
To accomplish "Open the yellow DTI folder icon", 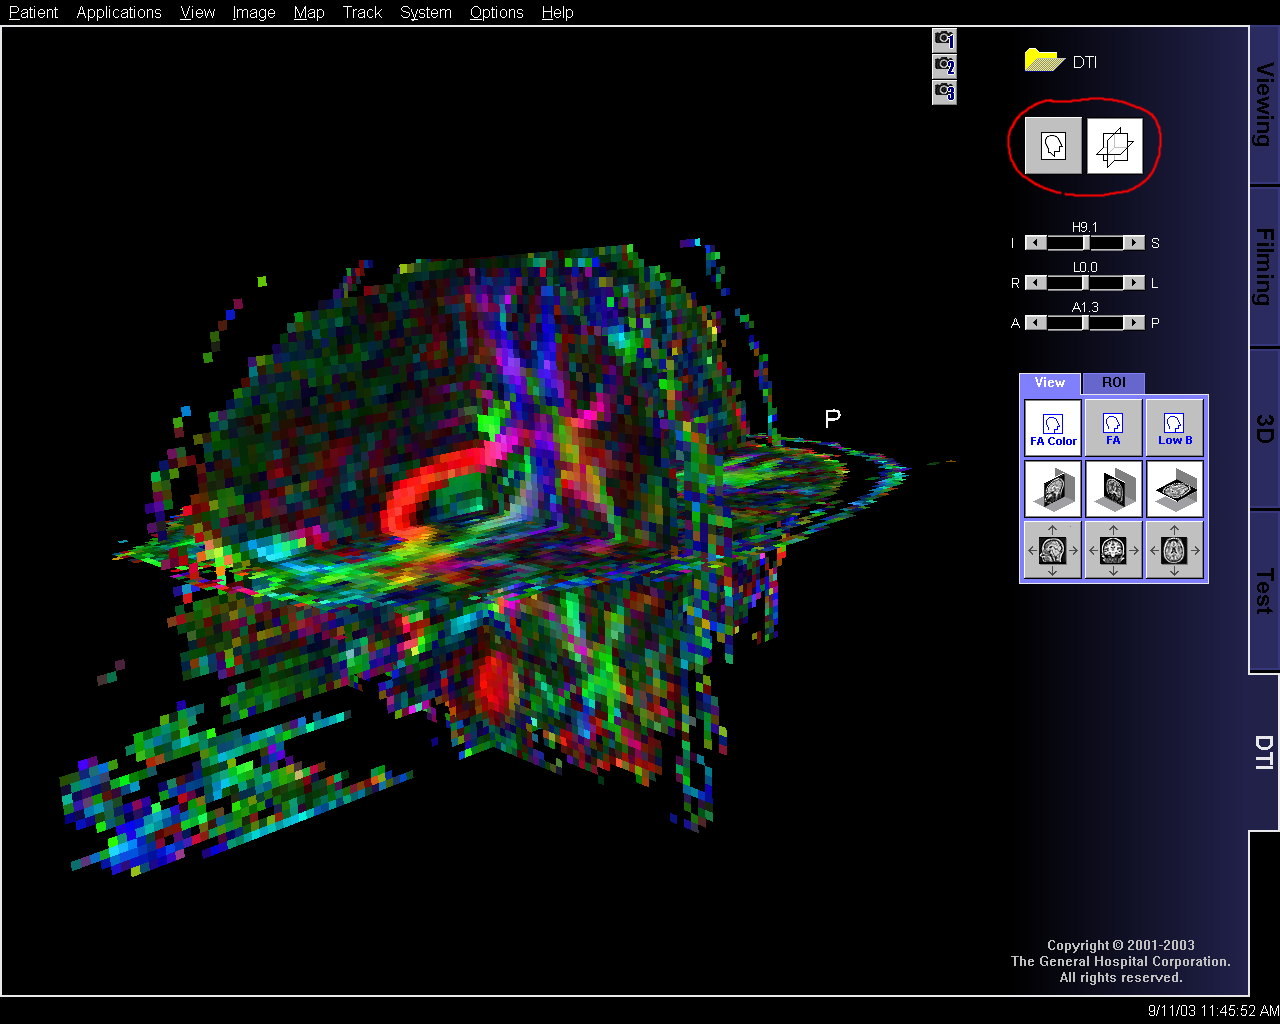I will point(1043,61).
